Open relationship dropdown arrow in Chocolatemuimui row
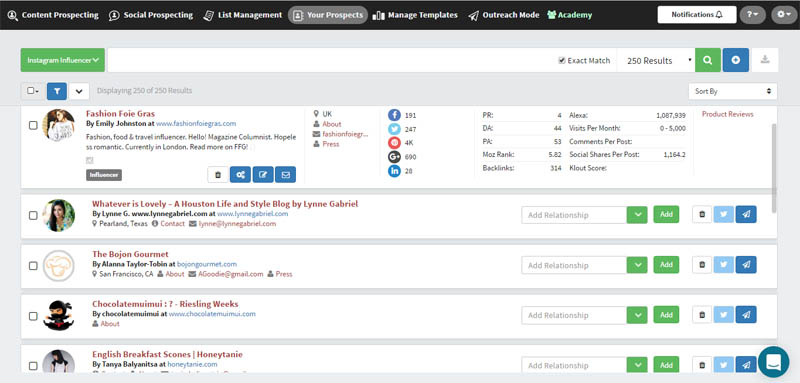800x383 pixels. point(637,315)
